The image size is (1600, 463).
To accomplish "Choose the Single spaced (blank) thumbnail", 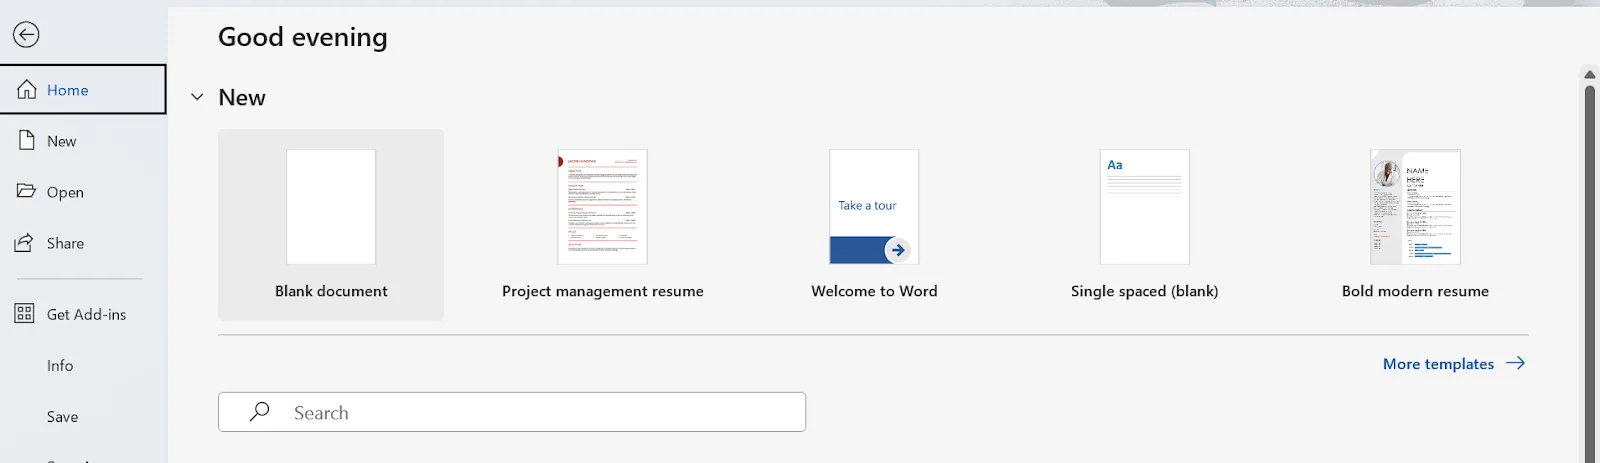I will (1145, 207).
